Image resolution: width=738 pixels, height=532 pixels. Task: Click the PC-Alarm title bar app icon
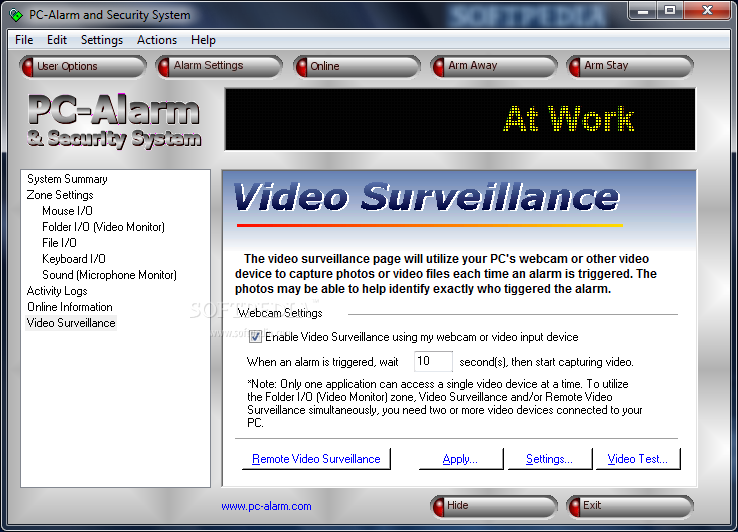coord(16,15)
